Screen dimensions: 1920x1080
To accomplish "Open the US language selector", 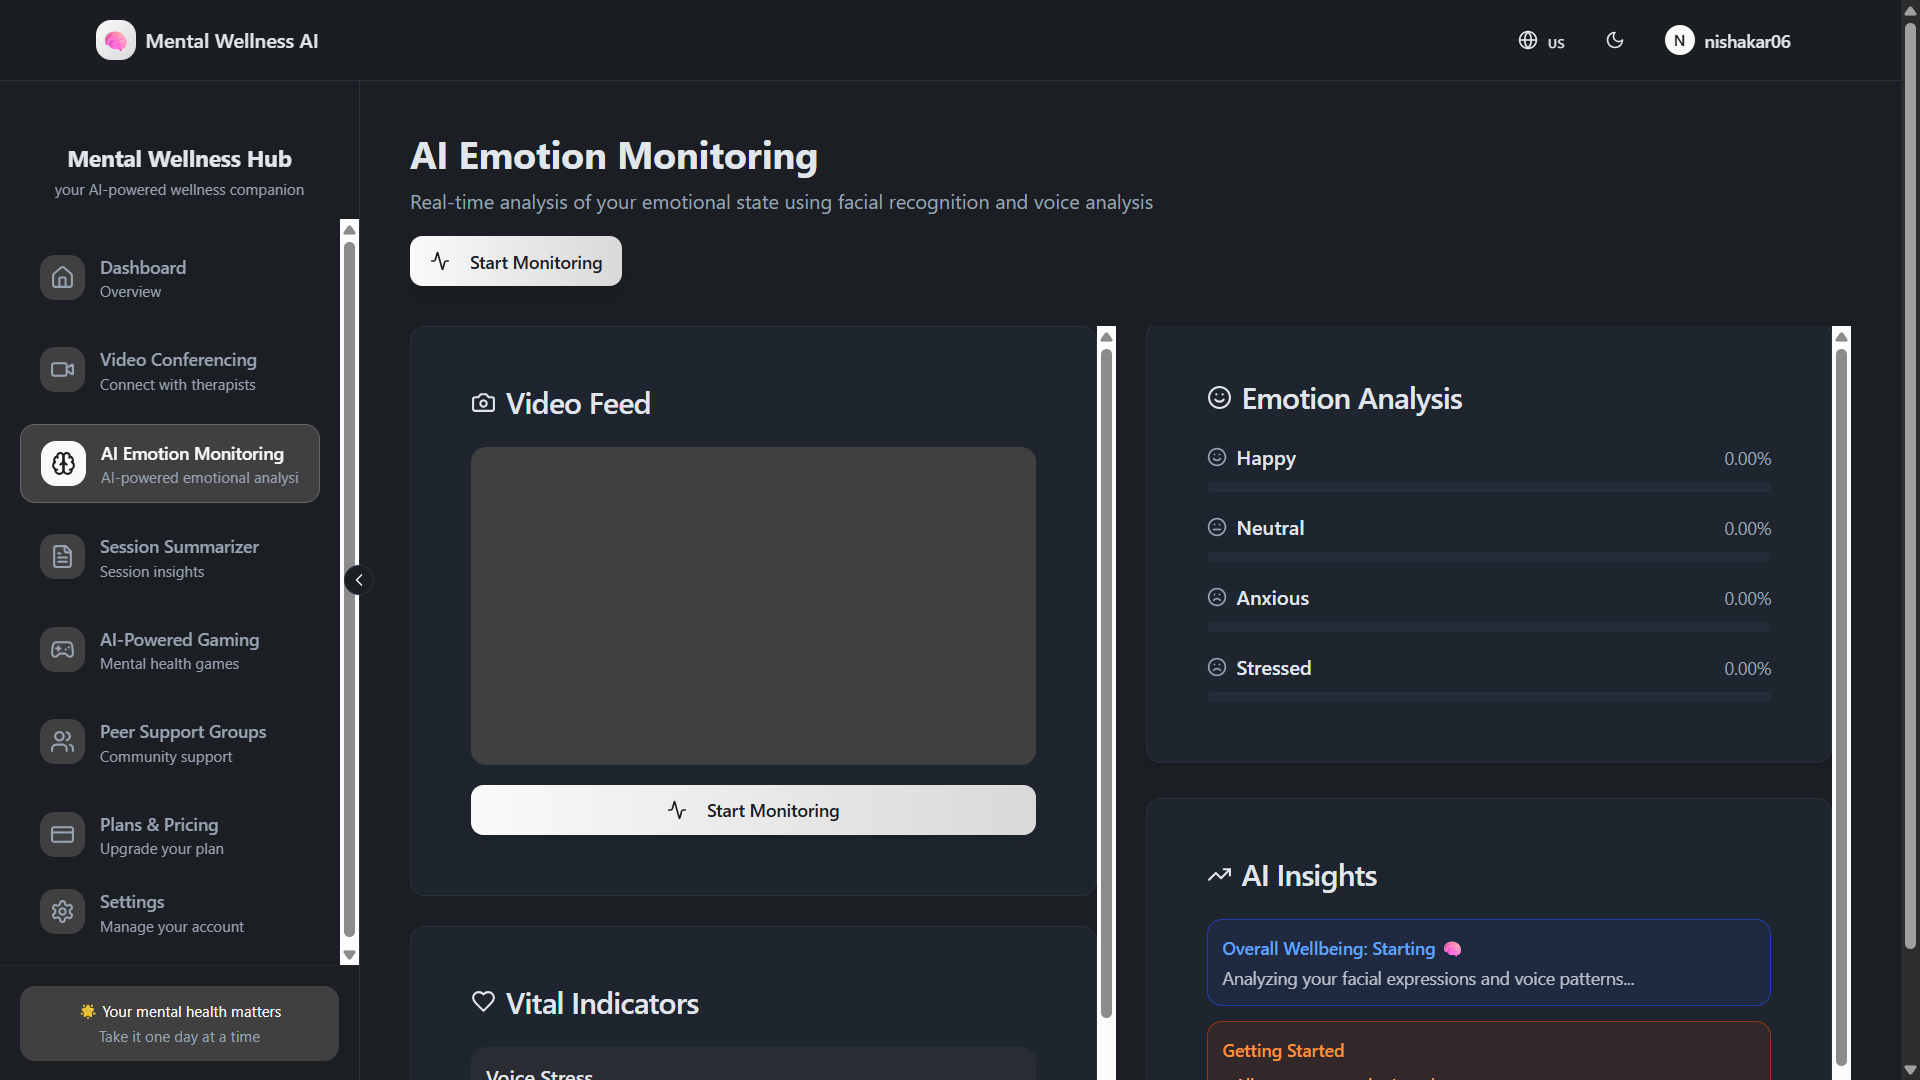I will [1541, 41].
